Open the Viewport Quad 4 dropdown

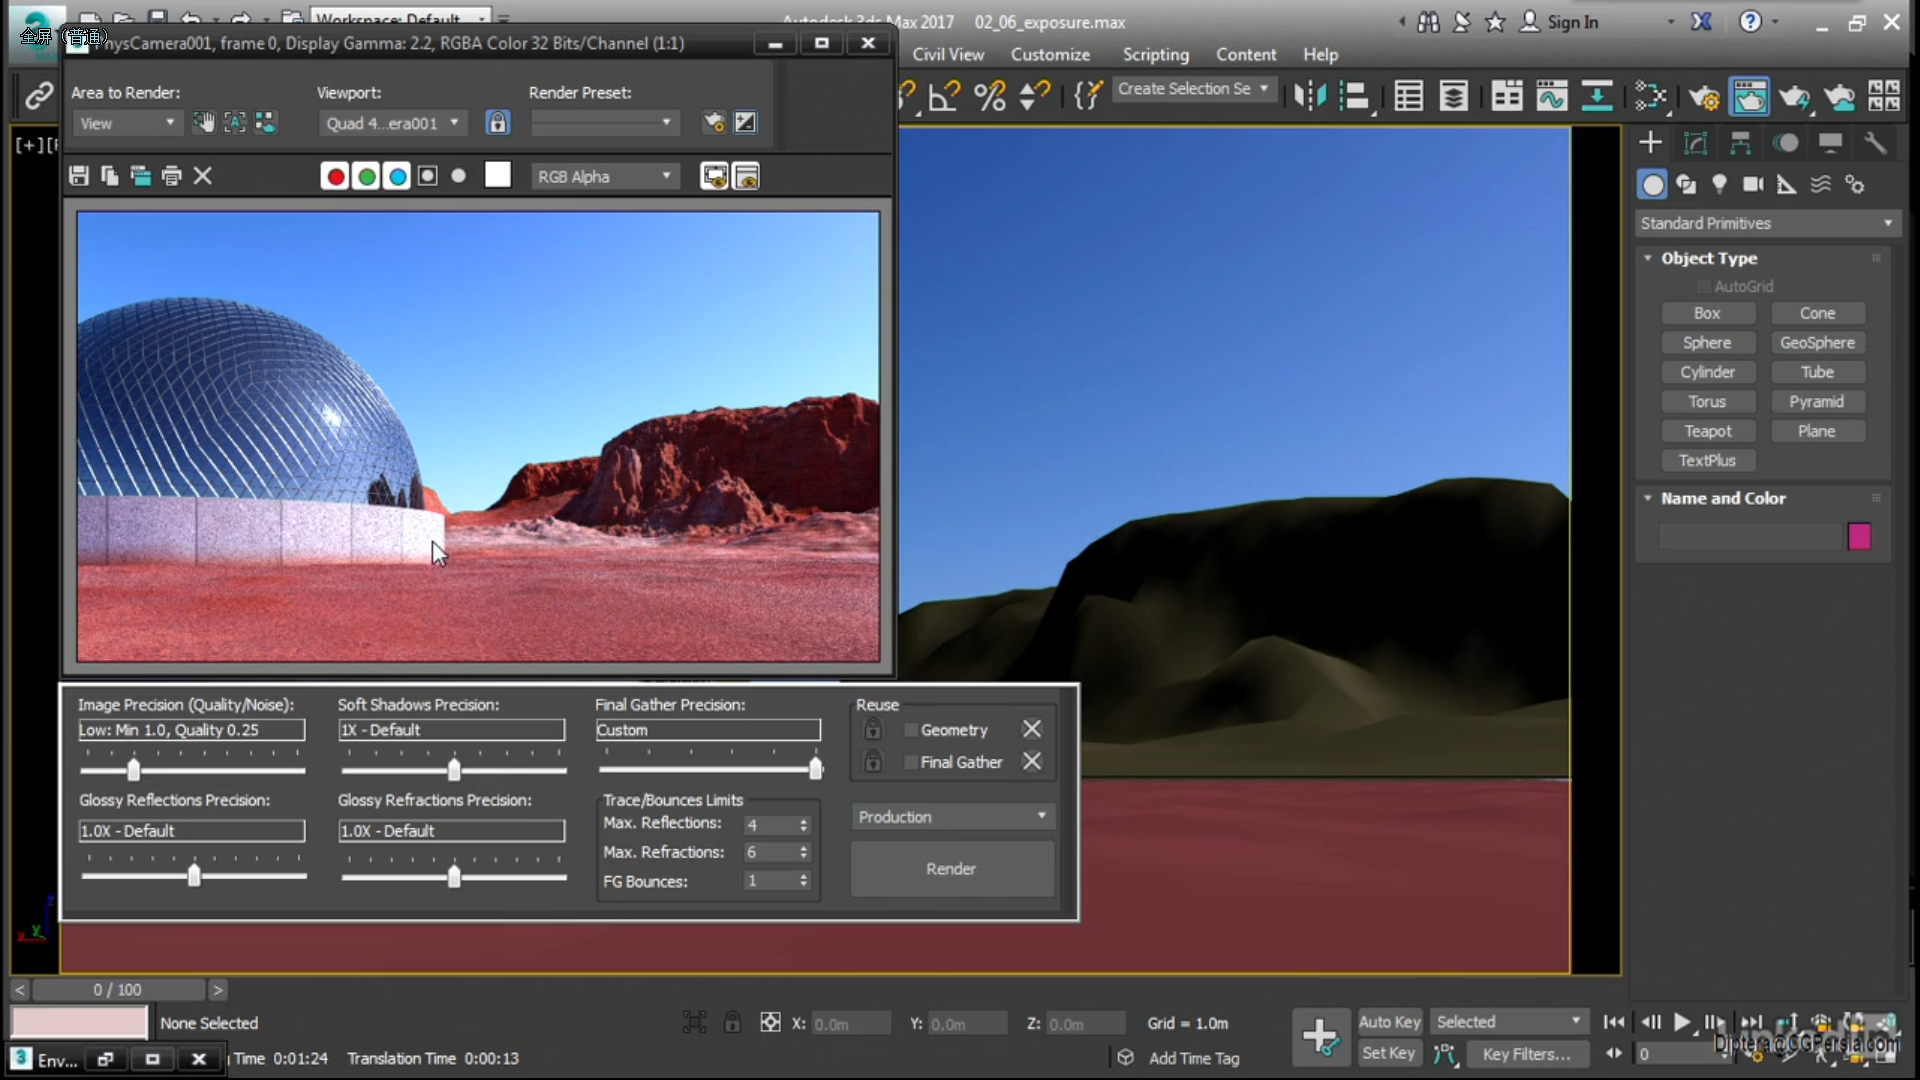point(392,123)
